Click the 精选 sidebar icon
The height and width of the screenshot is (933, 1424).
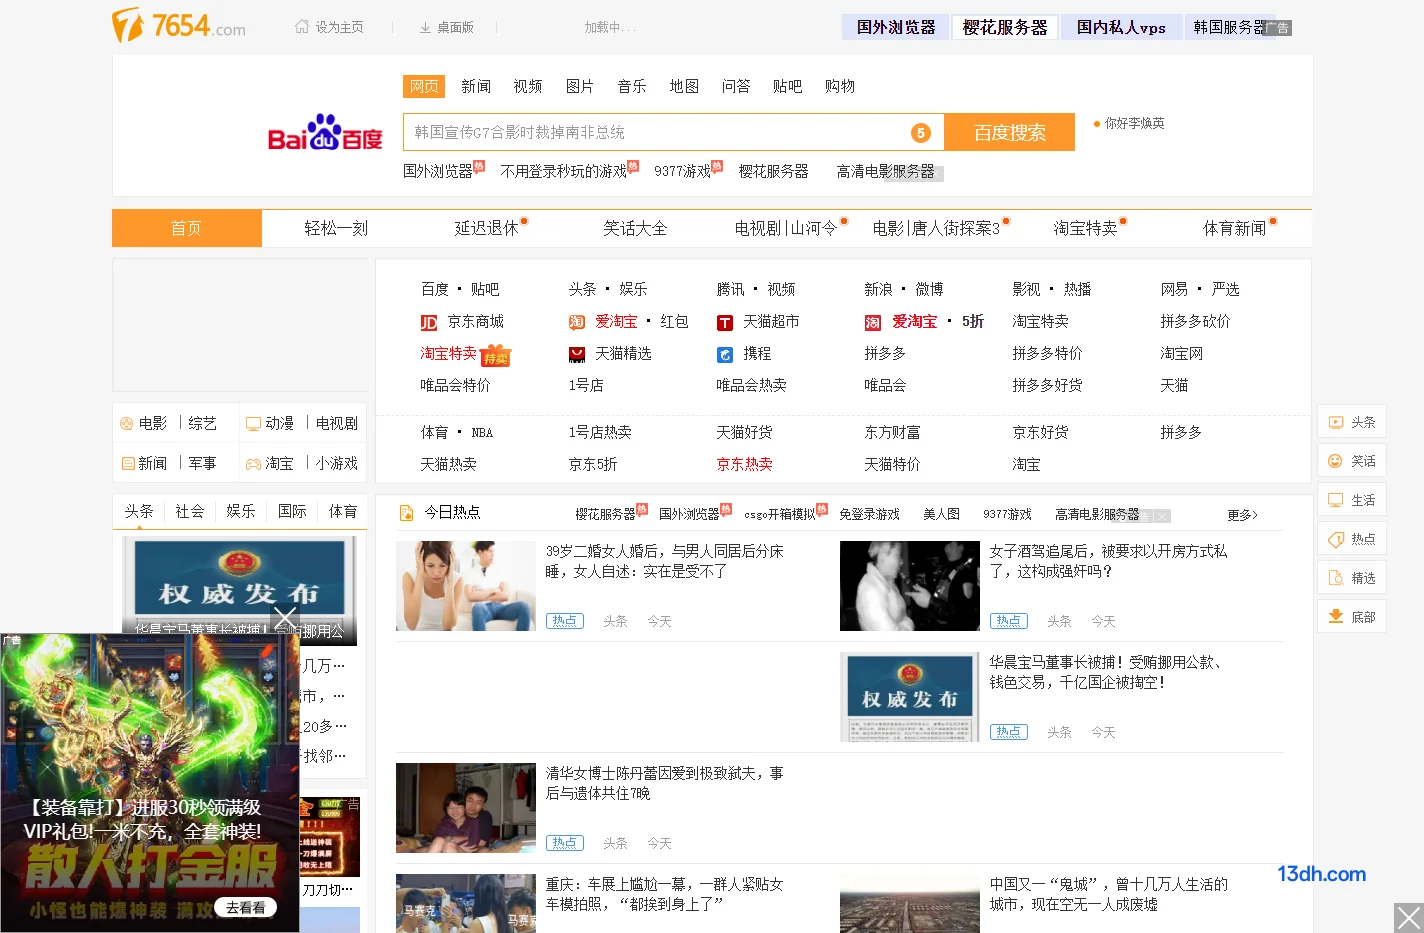click(1335, 578)
